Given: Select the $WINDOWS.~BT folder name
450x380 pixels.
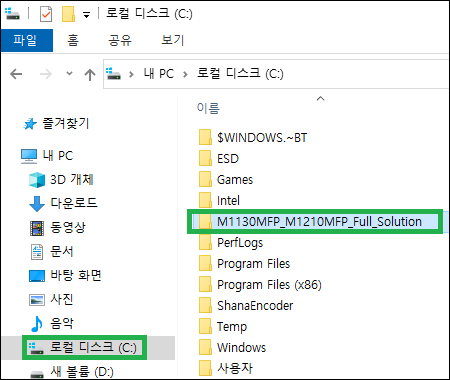Looking at the screenshot, I should (262, 138).
